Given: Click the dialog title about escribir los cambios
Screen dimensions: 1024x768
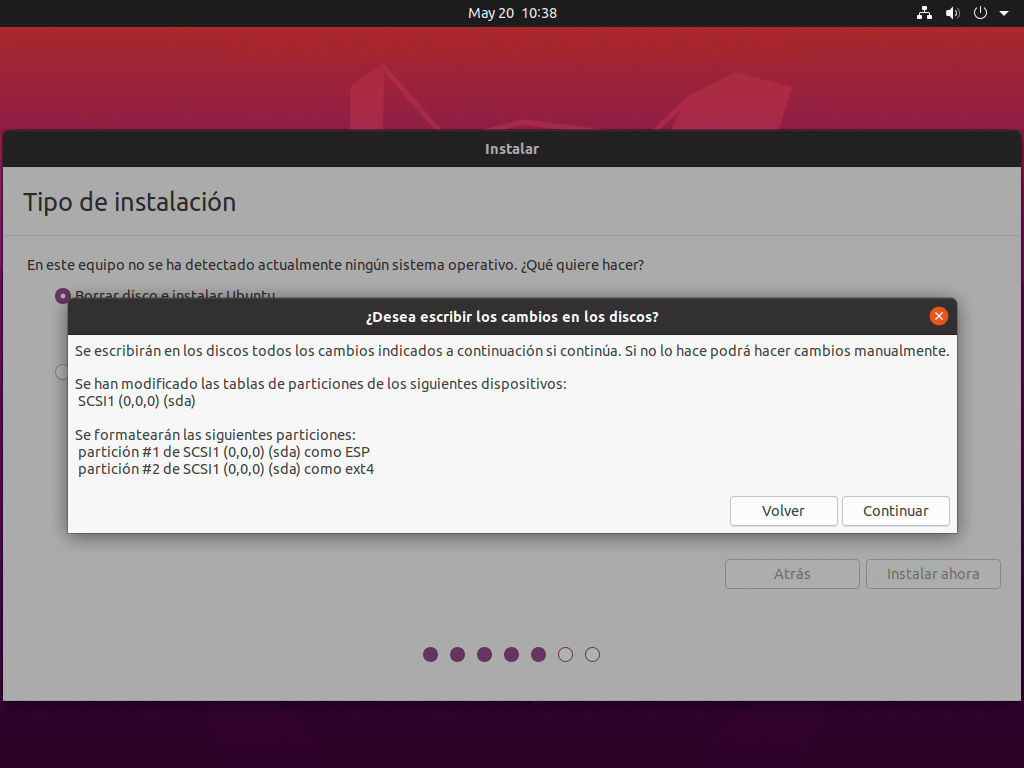Looking at the screenshot, I should pos(512,317).
